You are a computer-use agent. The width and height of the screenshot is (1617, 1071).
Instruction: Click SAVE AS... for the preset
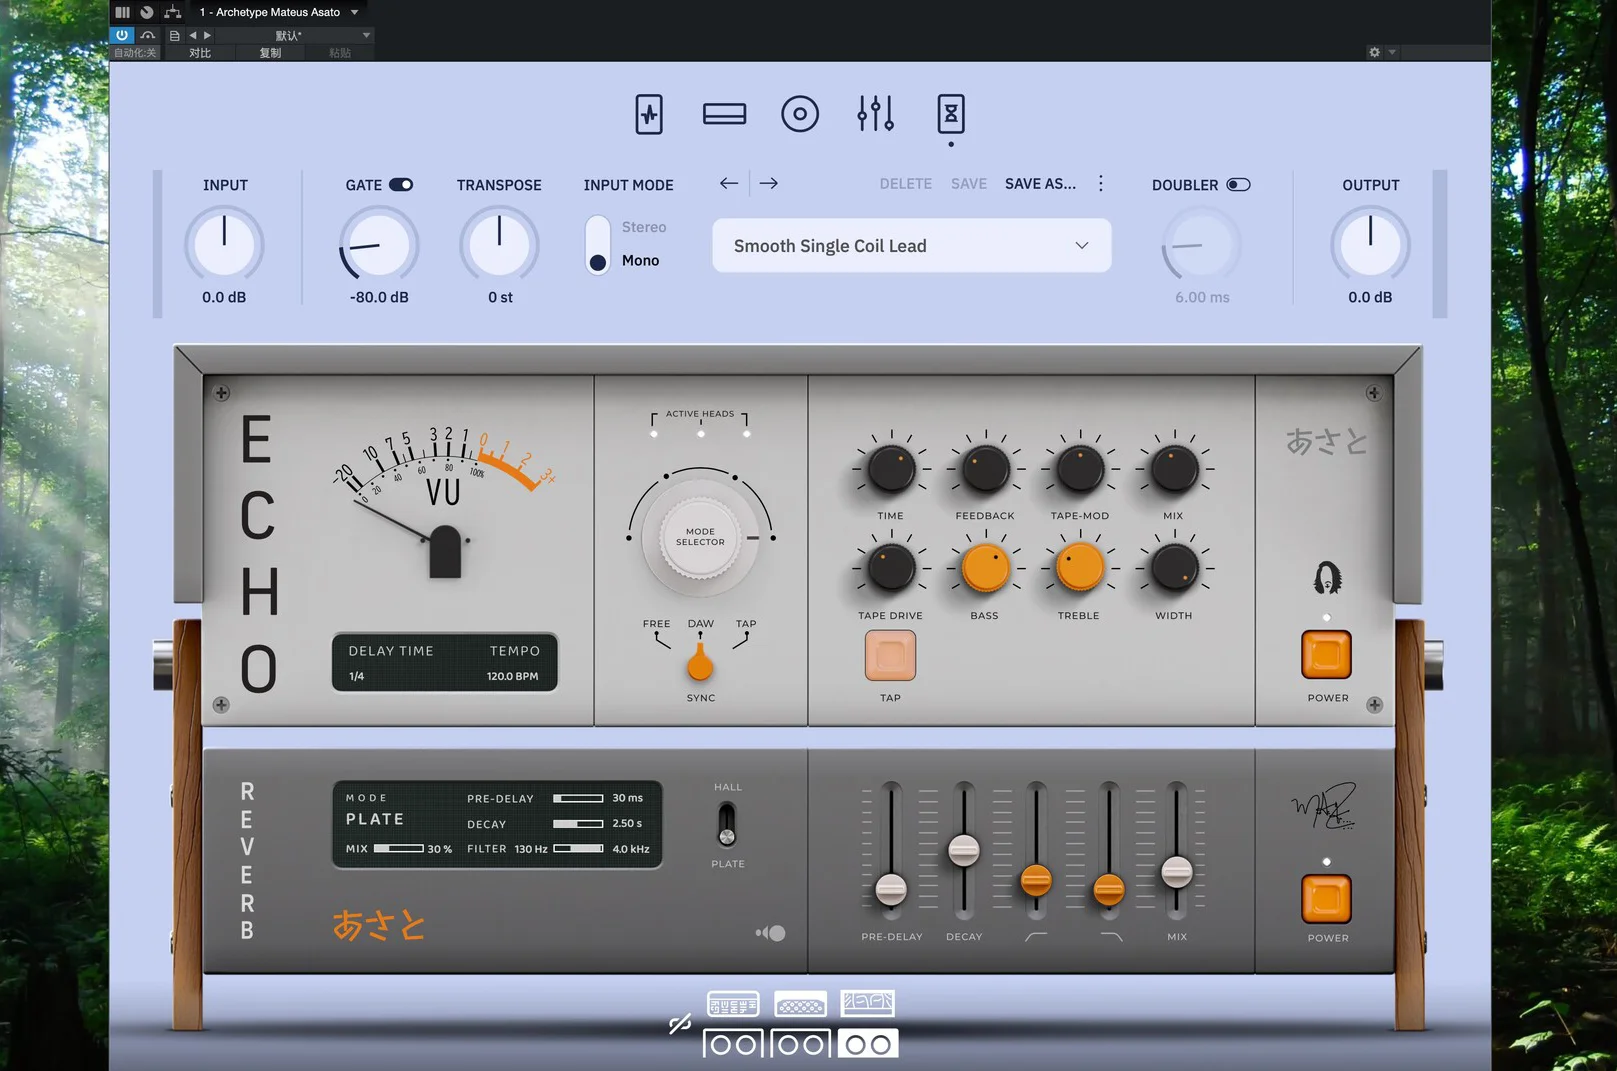pyautogui.click(x=1040, y=184)
